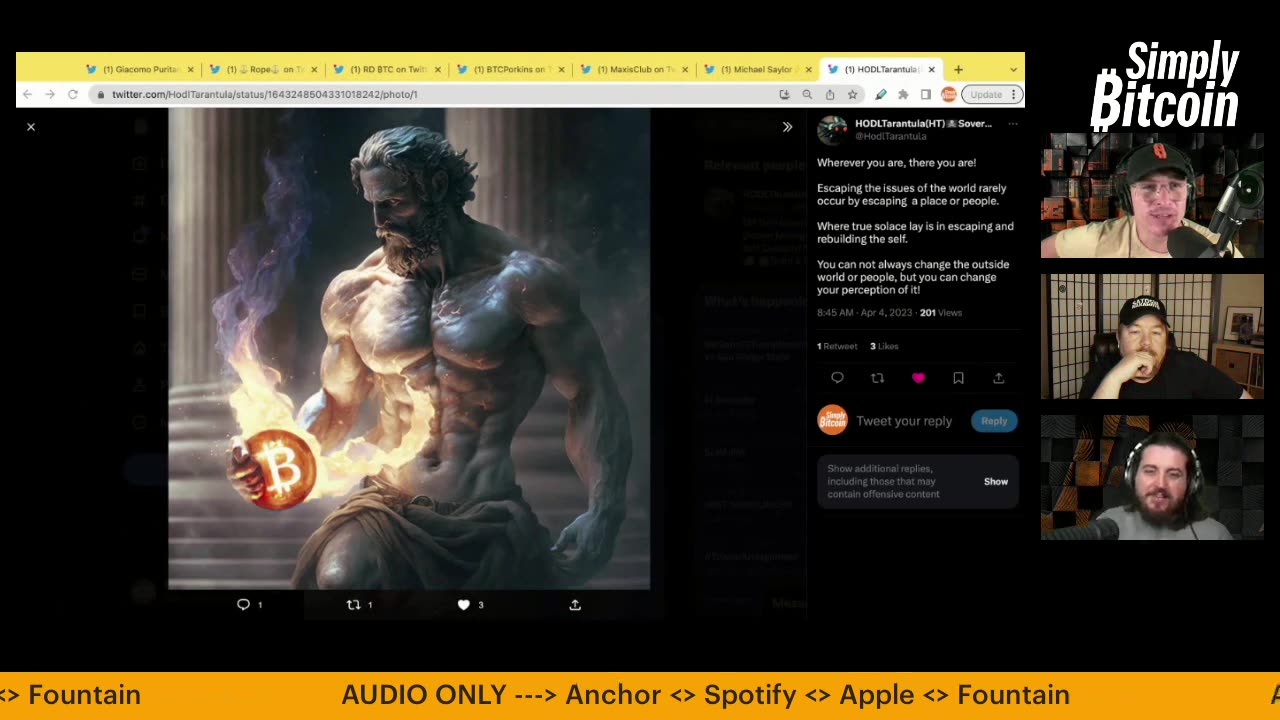Unlike the tweet via the pink heart
Viewport: 1280px width, 720px height.
[x=918, y=378]
